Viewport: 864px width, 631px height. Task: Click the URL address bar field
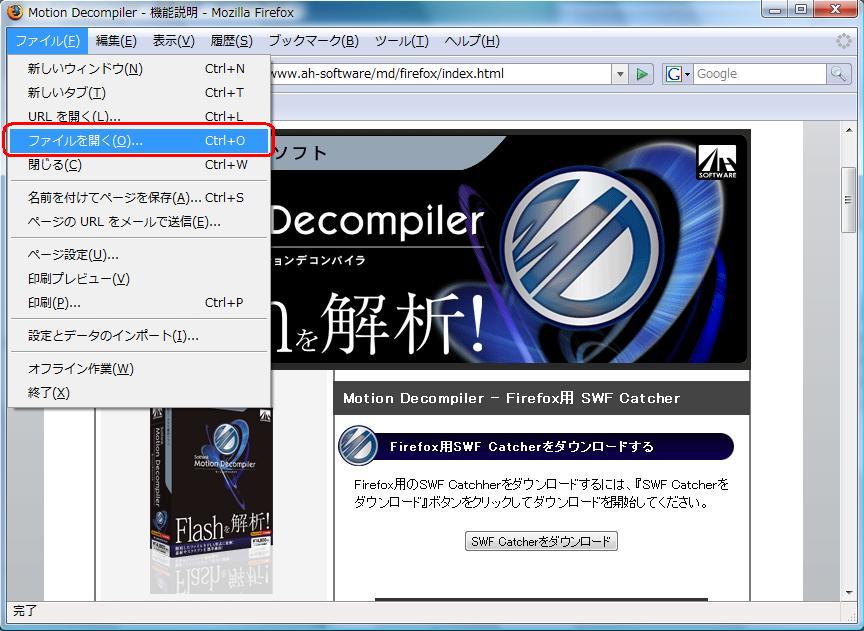[441, 74]
